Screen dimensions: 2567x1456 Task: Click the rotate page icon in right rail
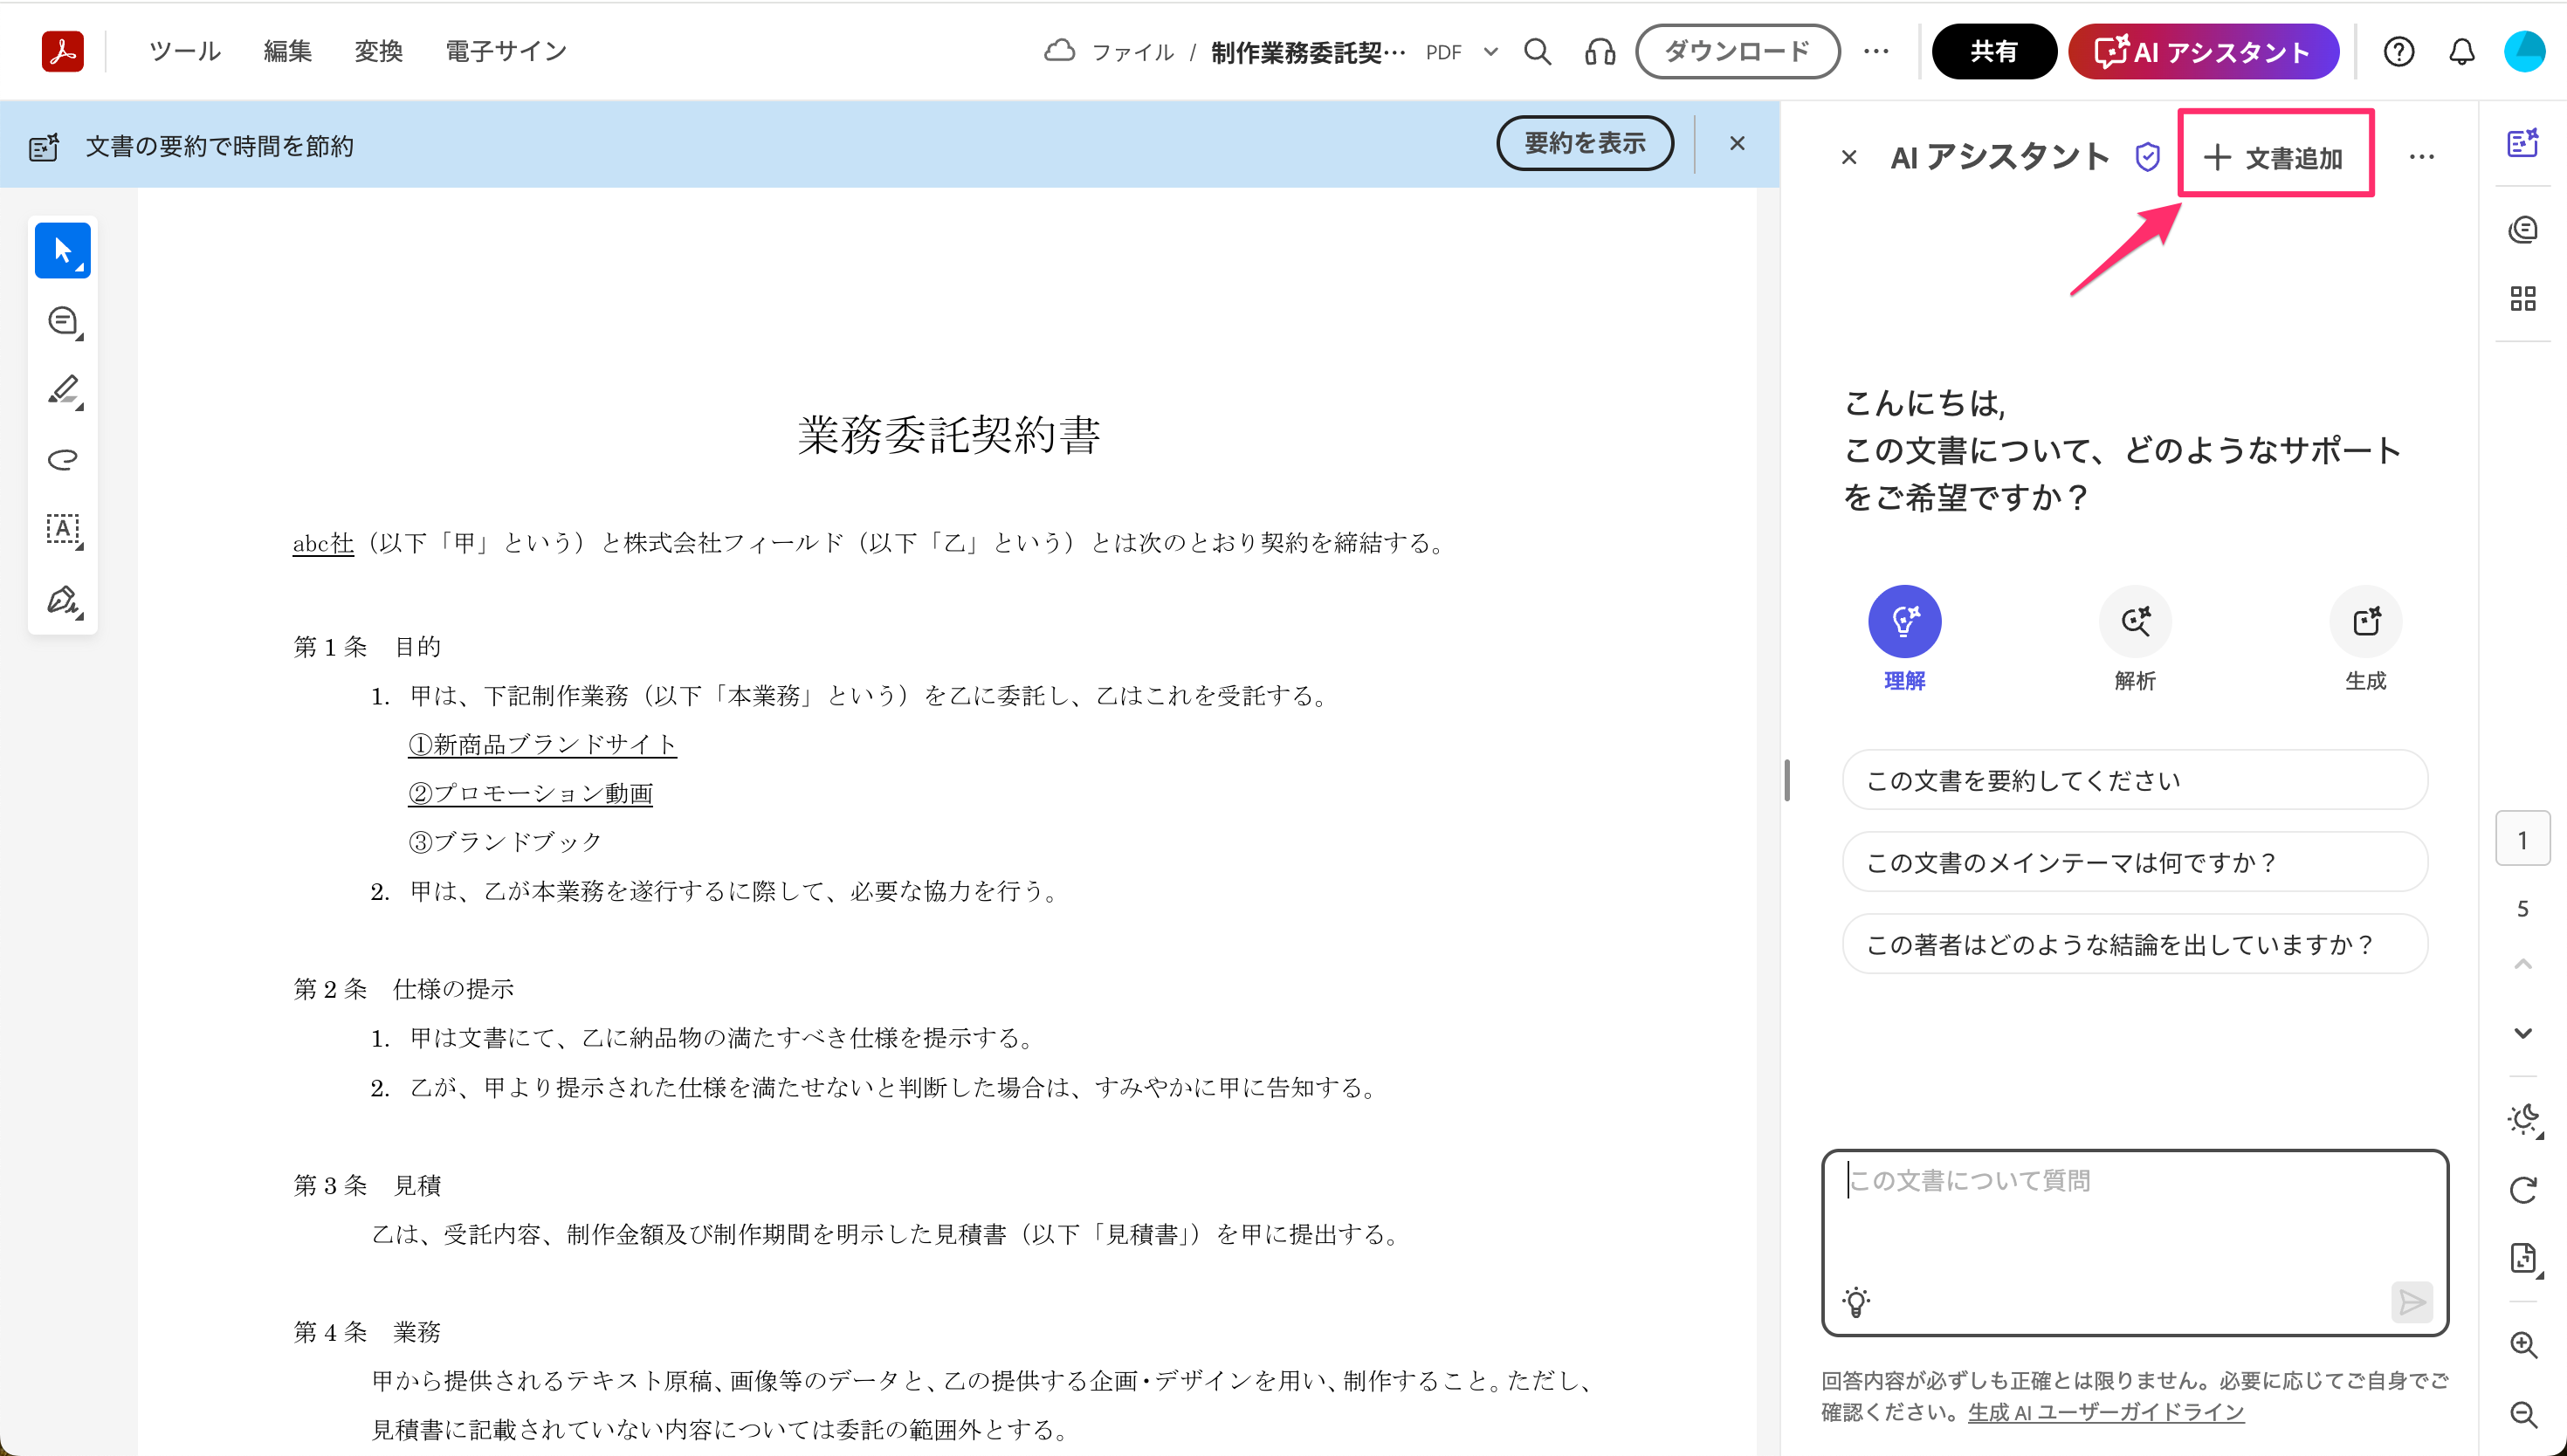tap(2523, 1190)
